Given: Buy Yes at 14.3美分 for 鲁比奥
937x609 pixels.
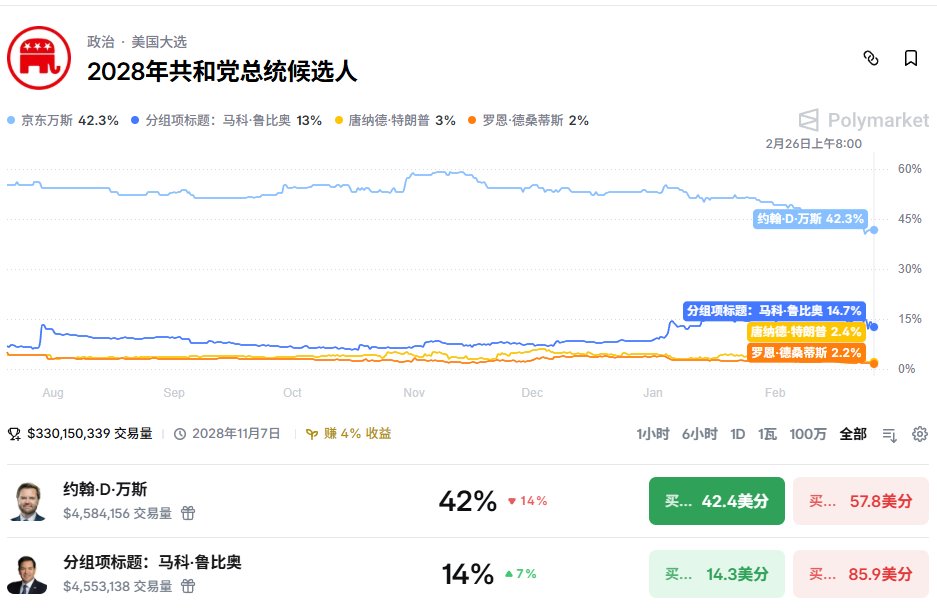Looking at the screenshot, I should point(716,574).
